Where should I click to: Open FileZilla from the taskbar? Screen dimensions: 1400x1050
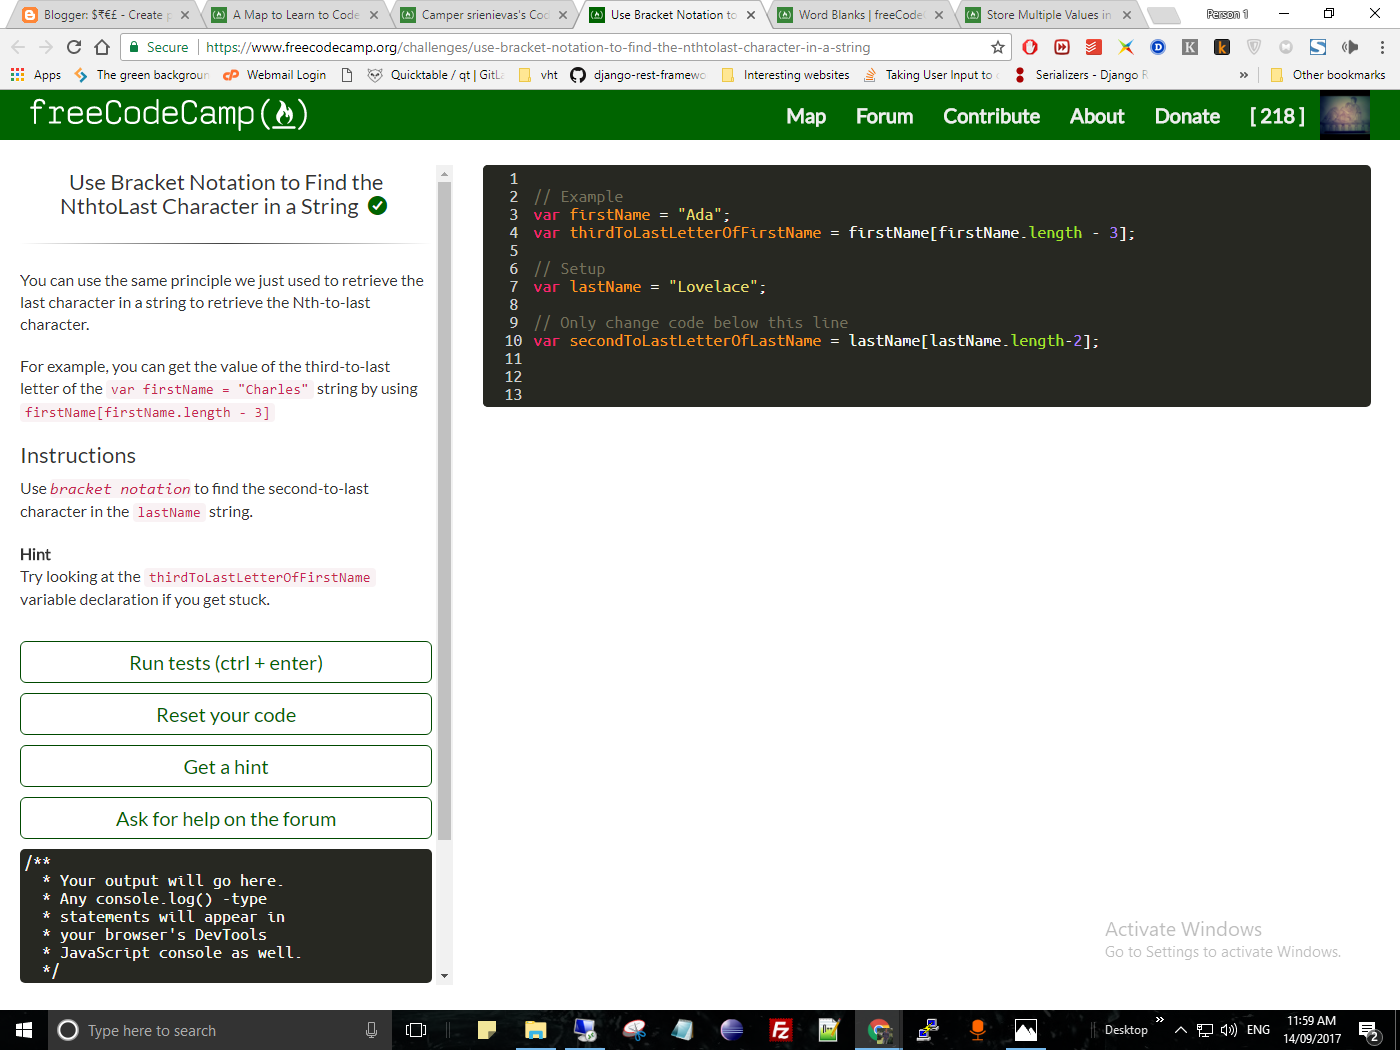[781, 1030]
